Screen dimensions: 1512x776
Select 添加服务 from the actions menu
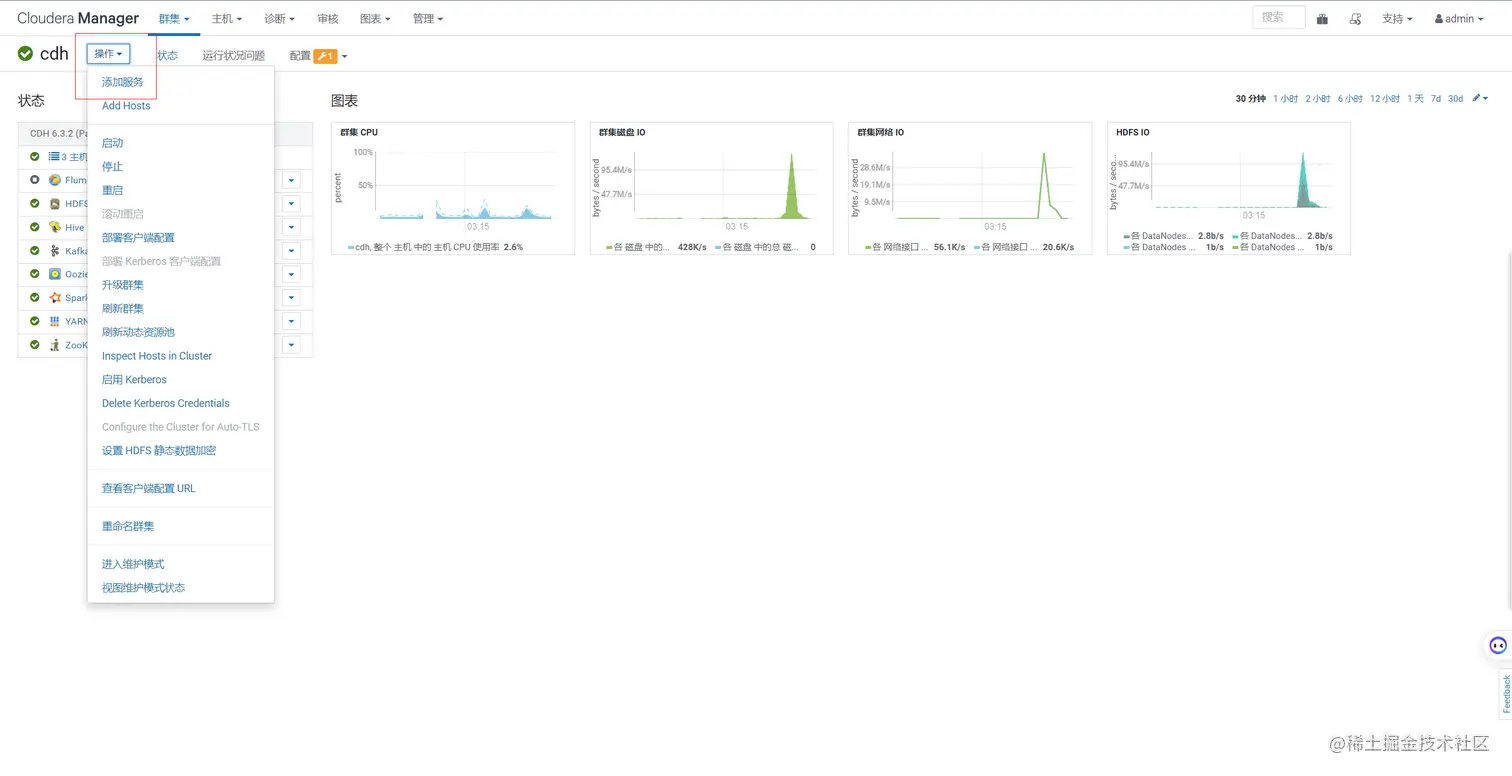(123, 82)
